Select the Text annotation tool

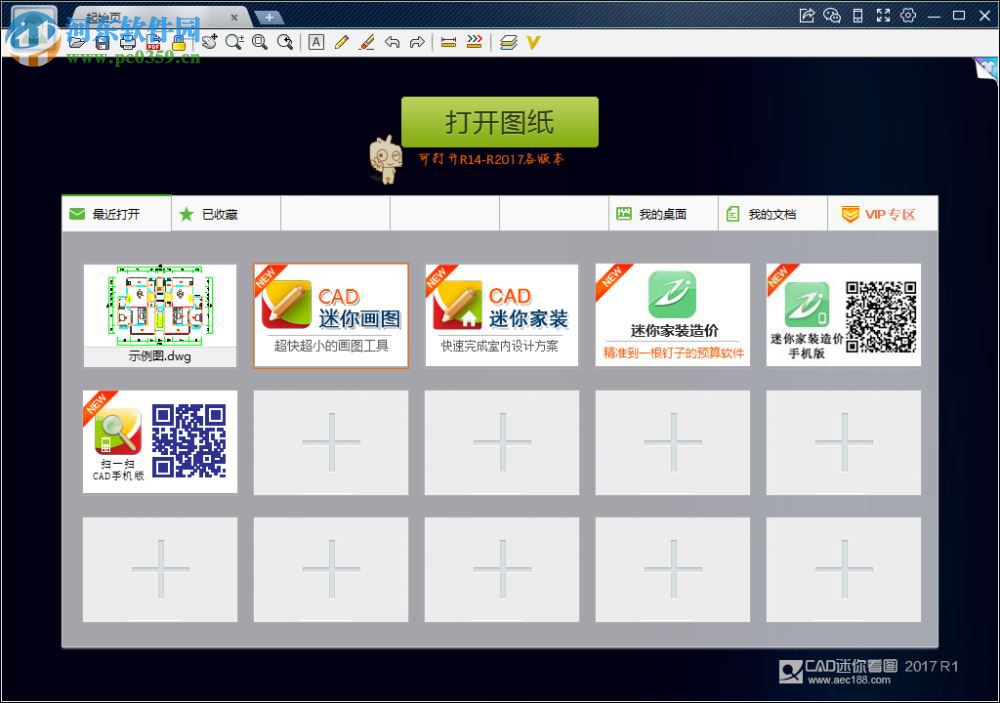(x=316, y=42)
